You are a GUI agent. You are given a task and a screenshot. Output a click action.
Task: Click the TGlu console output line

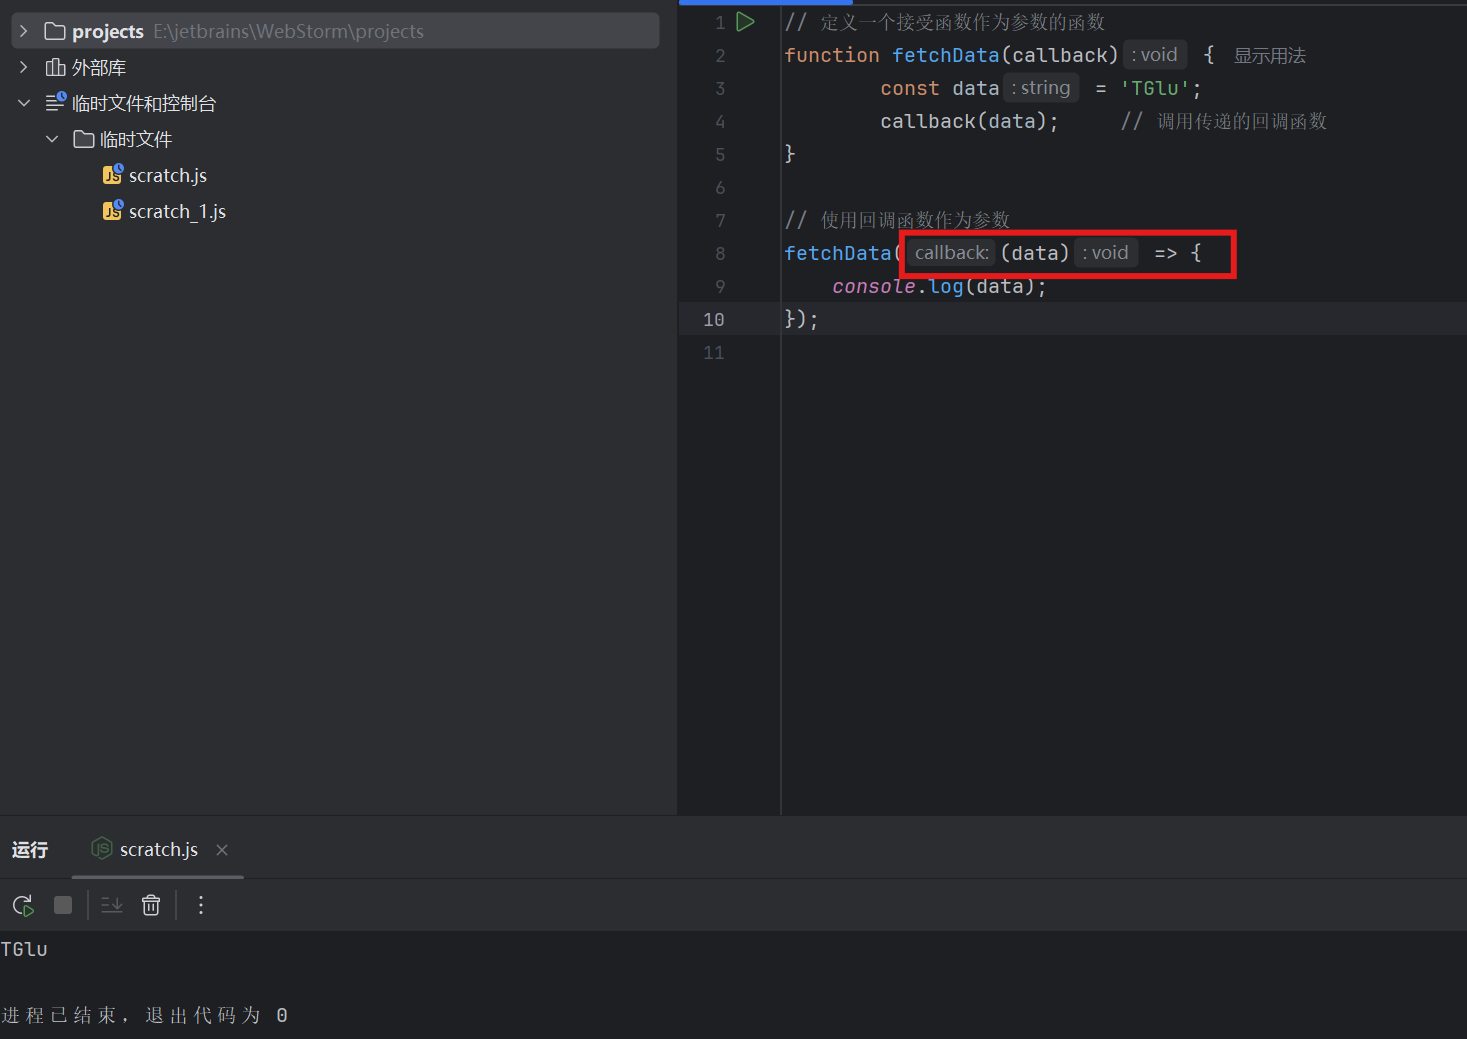(x=24, y=949)
